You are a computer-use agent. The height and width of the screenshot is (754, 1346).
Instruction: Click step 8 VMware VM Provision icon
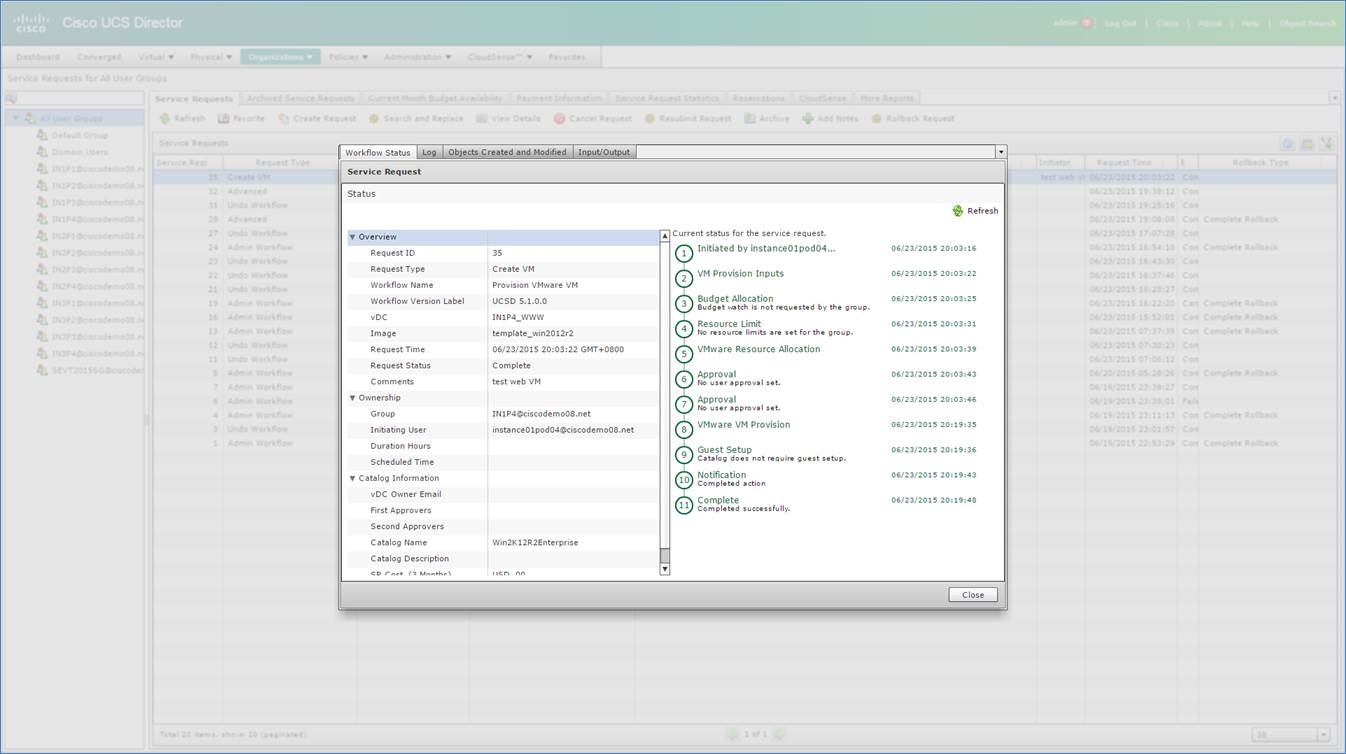[x=684, y=430]
